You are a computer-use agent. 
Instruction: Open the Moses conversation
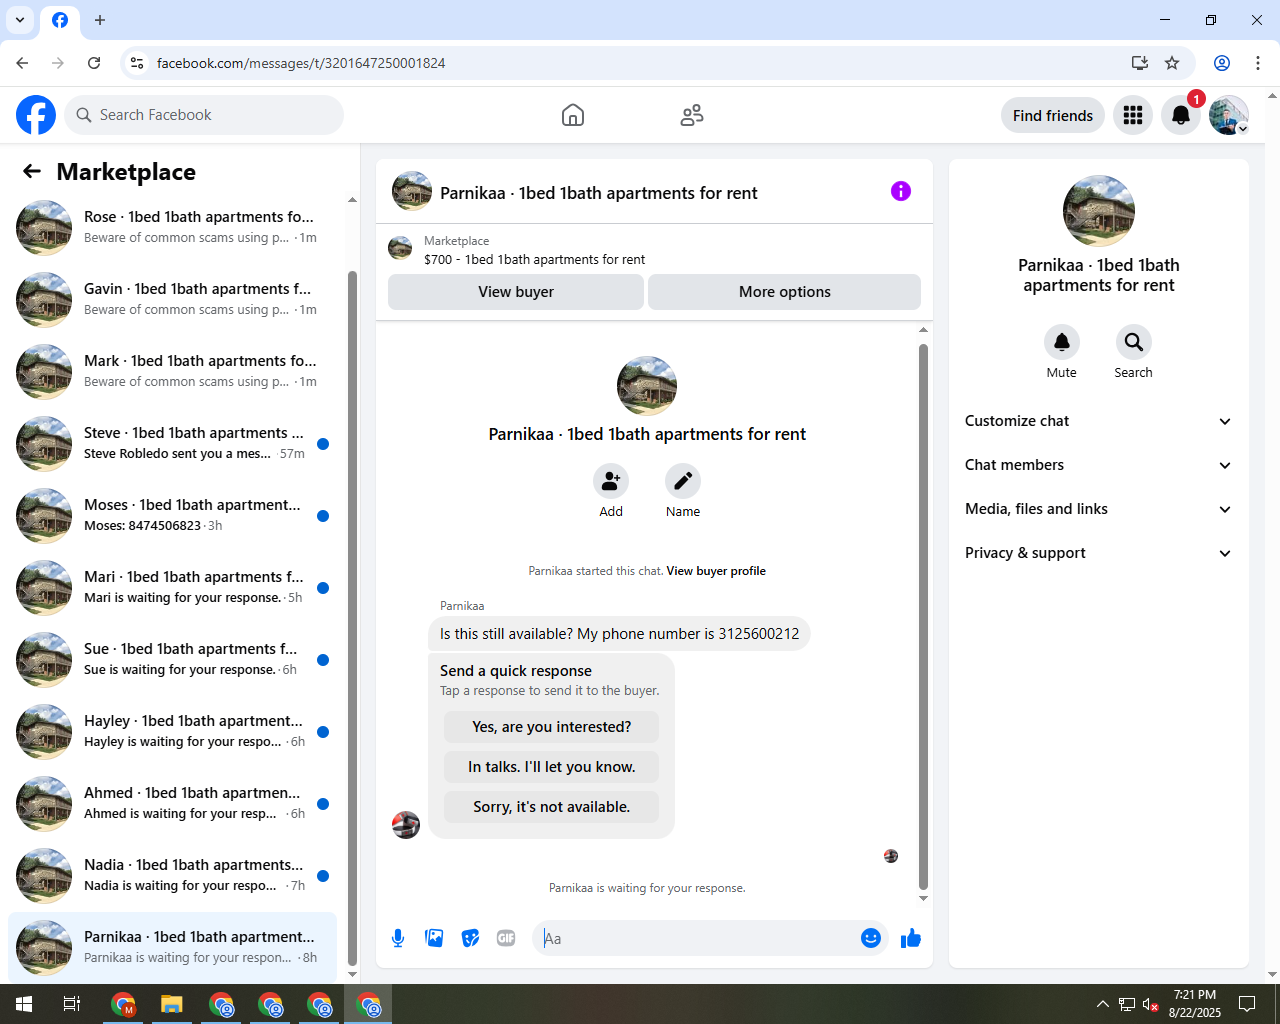point(172,515)
